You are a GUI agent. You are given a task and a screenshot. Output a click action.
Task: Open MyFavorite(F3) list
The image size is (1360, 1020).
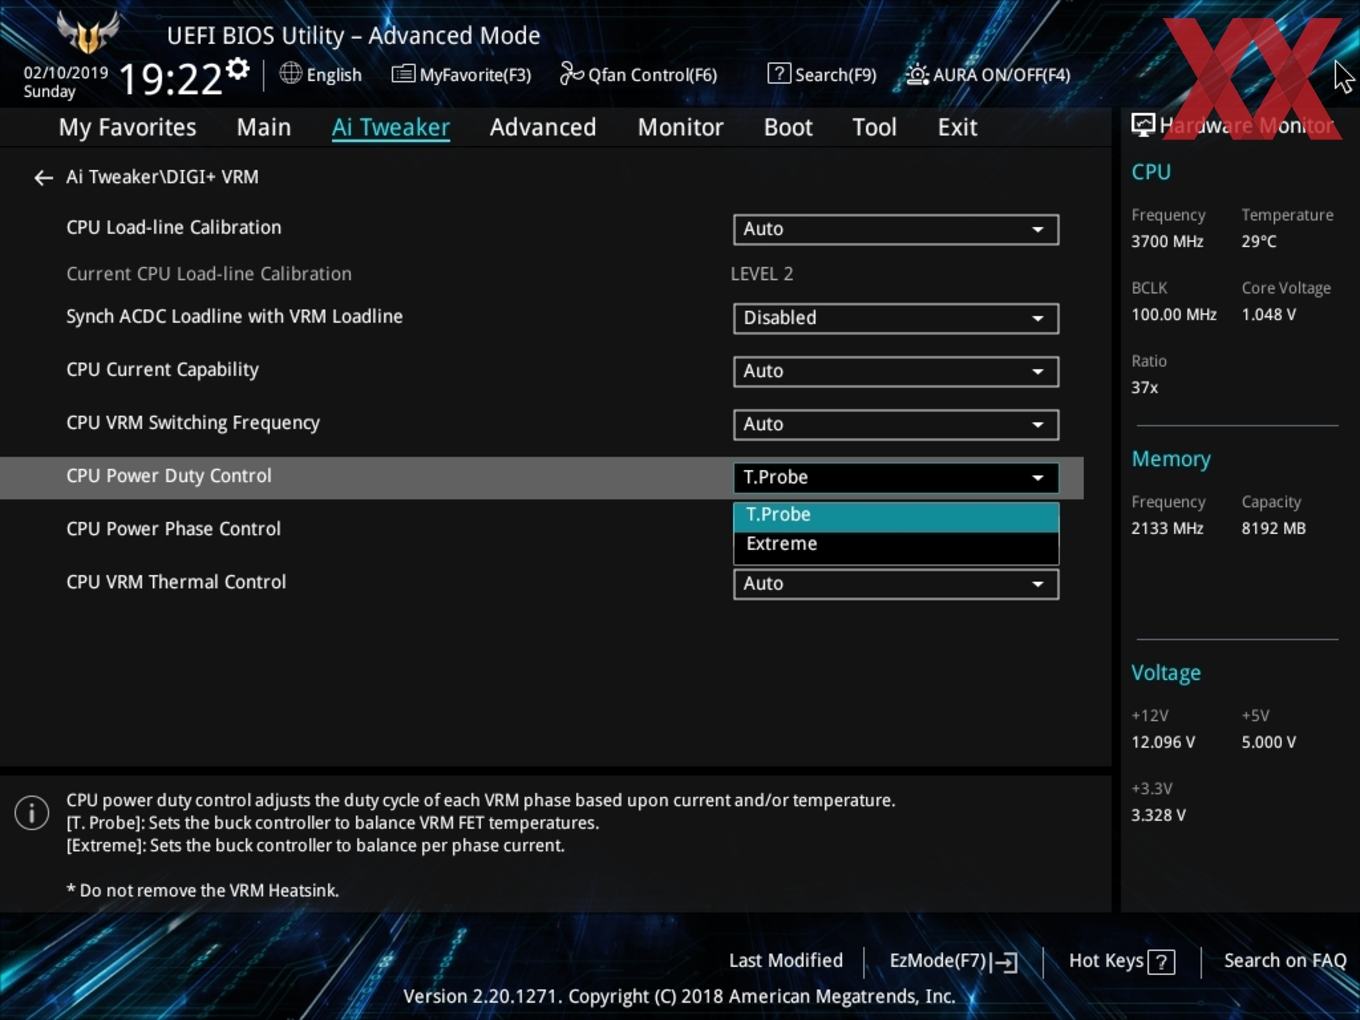[x=461, y=74]
